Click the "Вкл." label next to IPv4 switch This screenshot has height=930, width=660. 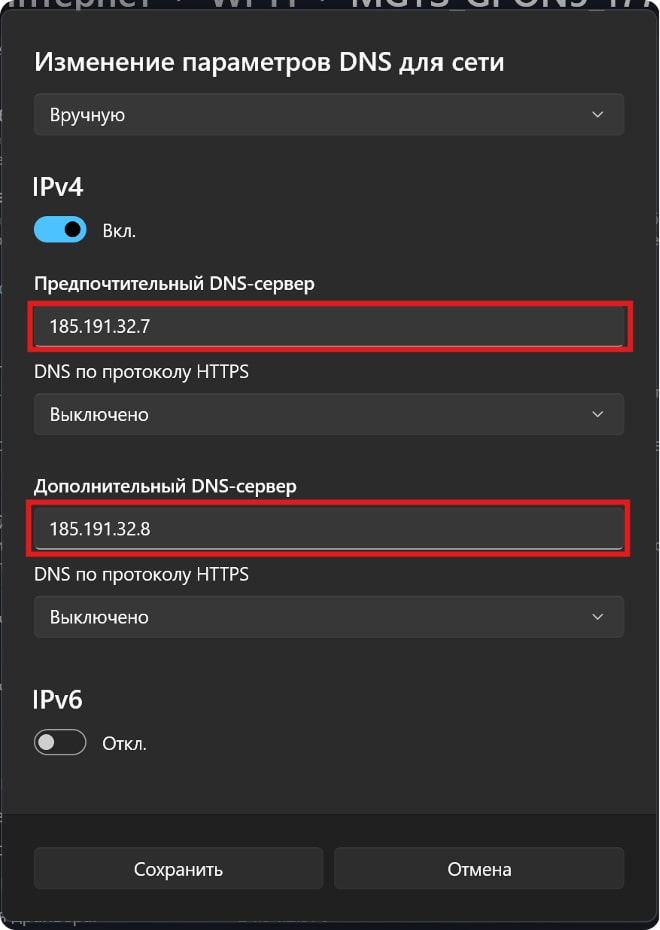pyautogui.click(x=119, y=231)
